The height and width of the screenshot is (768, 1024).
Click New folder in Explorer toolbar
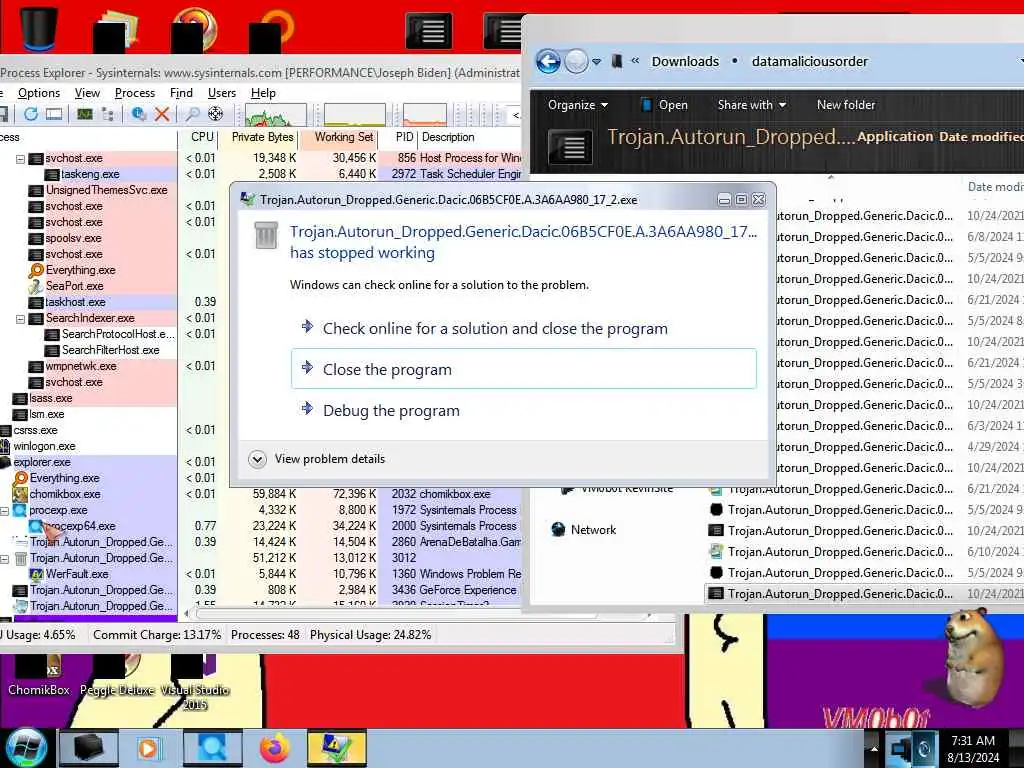[846, 104]
